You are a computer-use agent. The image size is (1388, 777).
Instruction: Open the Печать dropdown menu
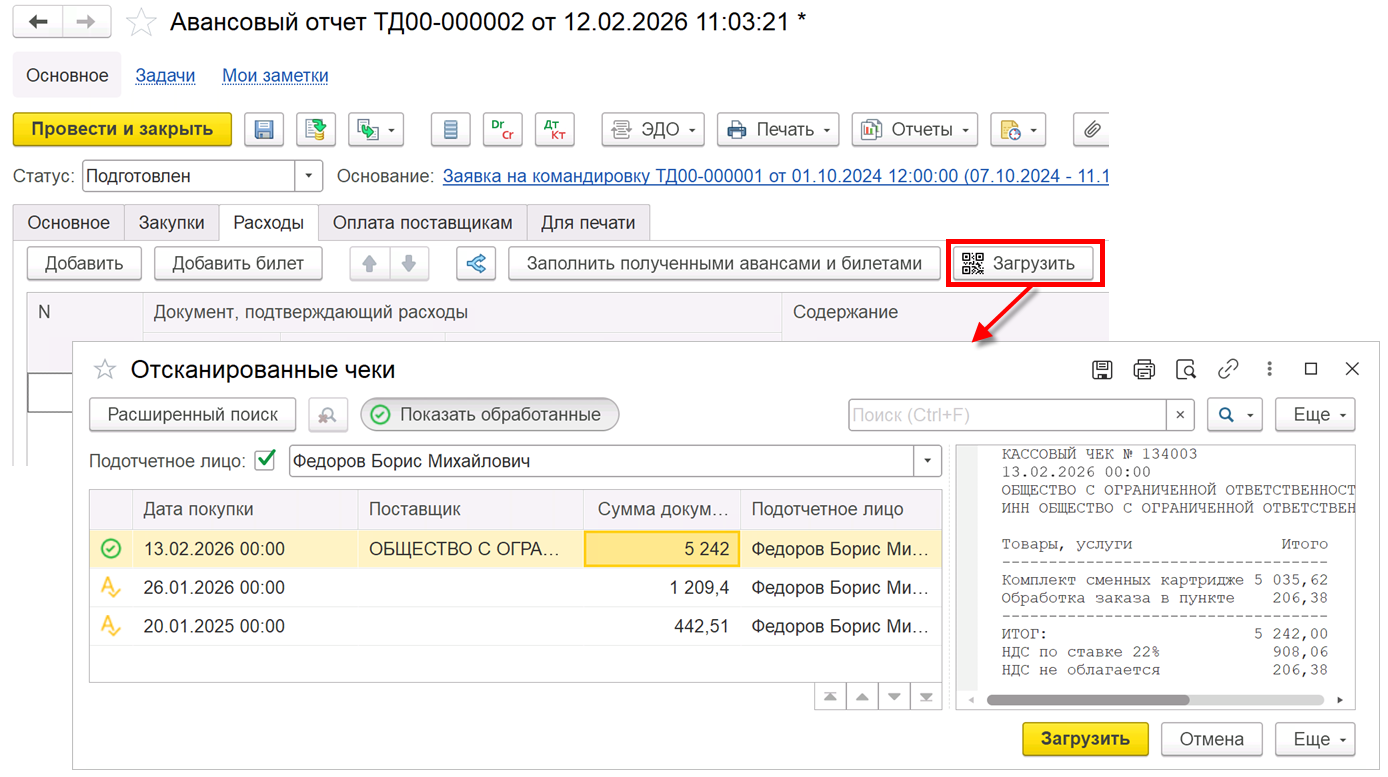tap(778, 129)
